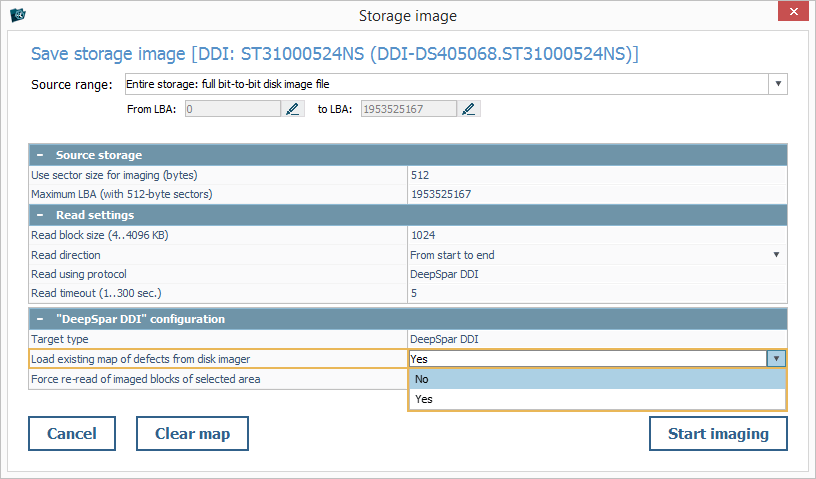Close the Storage image dialog
The image size is (816, 479).
pyautogui.click(x=793, y=11)
